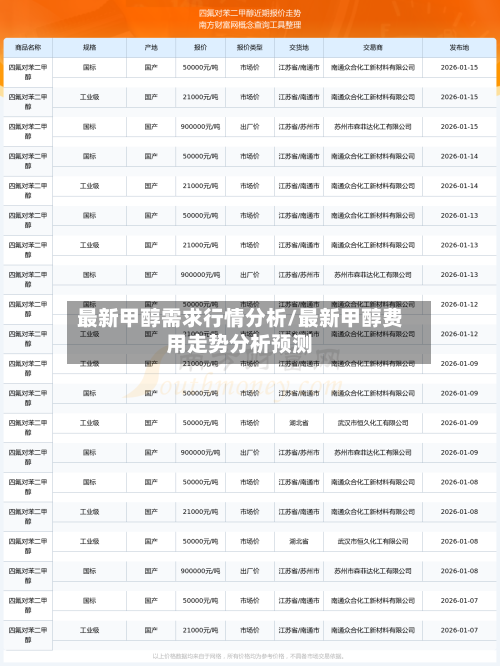Click 出厂价 in the 2026-01-15 row
The height and width of the screenshot is (666, 500).
coord(249,127)
